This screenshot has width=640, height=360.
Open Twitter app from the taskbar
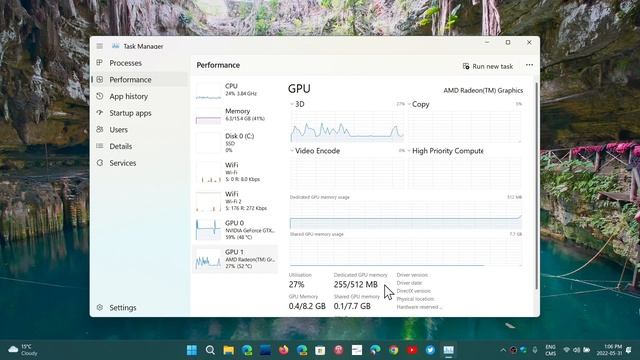pyautogui.click(x=430, y=350)
